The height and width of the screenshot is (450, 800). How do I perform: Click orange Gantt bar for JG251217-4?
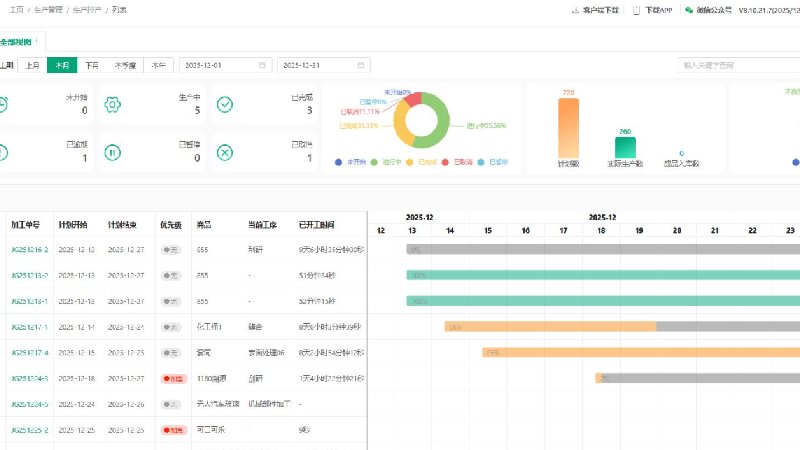(641, 352)
